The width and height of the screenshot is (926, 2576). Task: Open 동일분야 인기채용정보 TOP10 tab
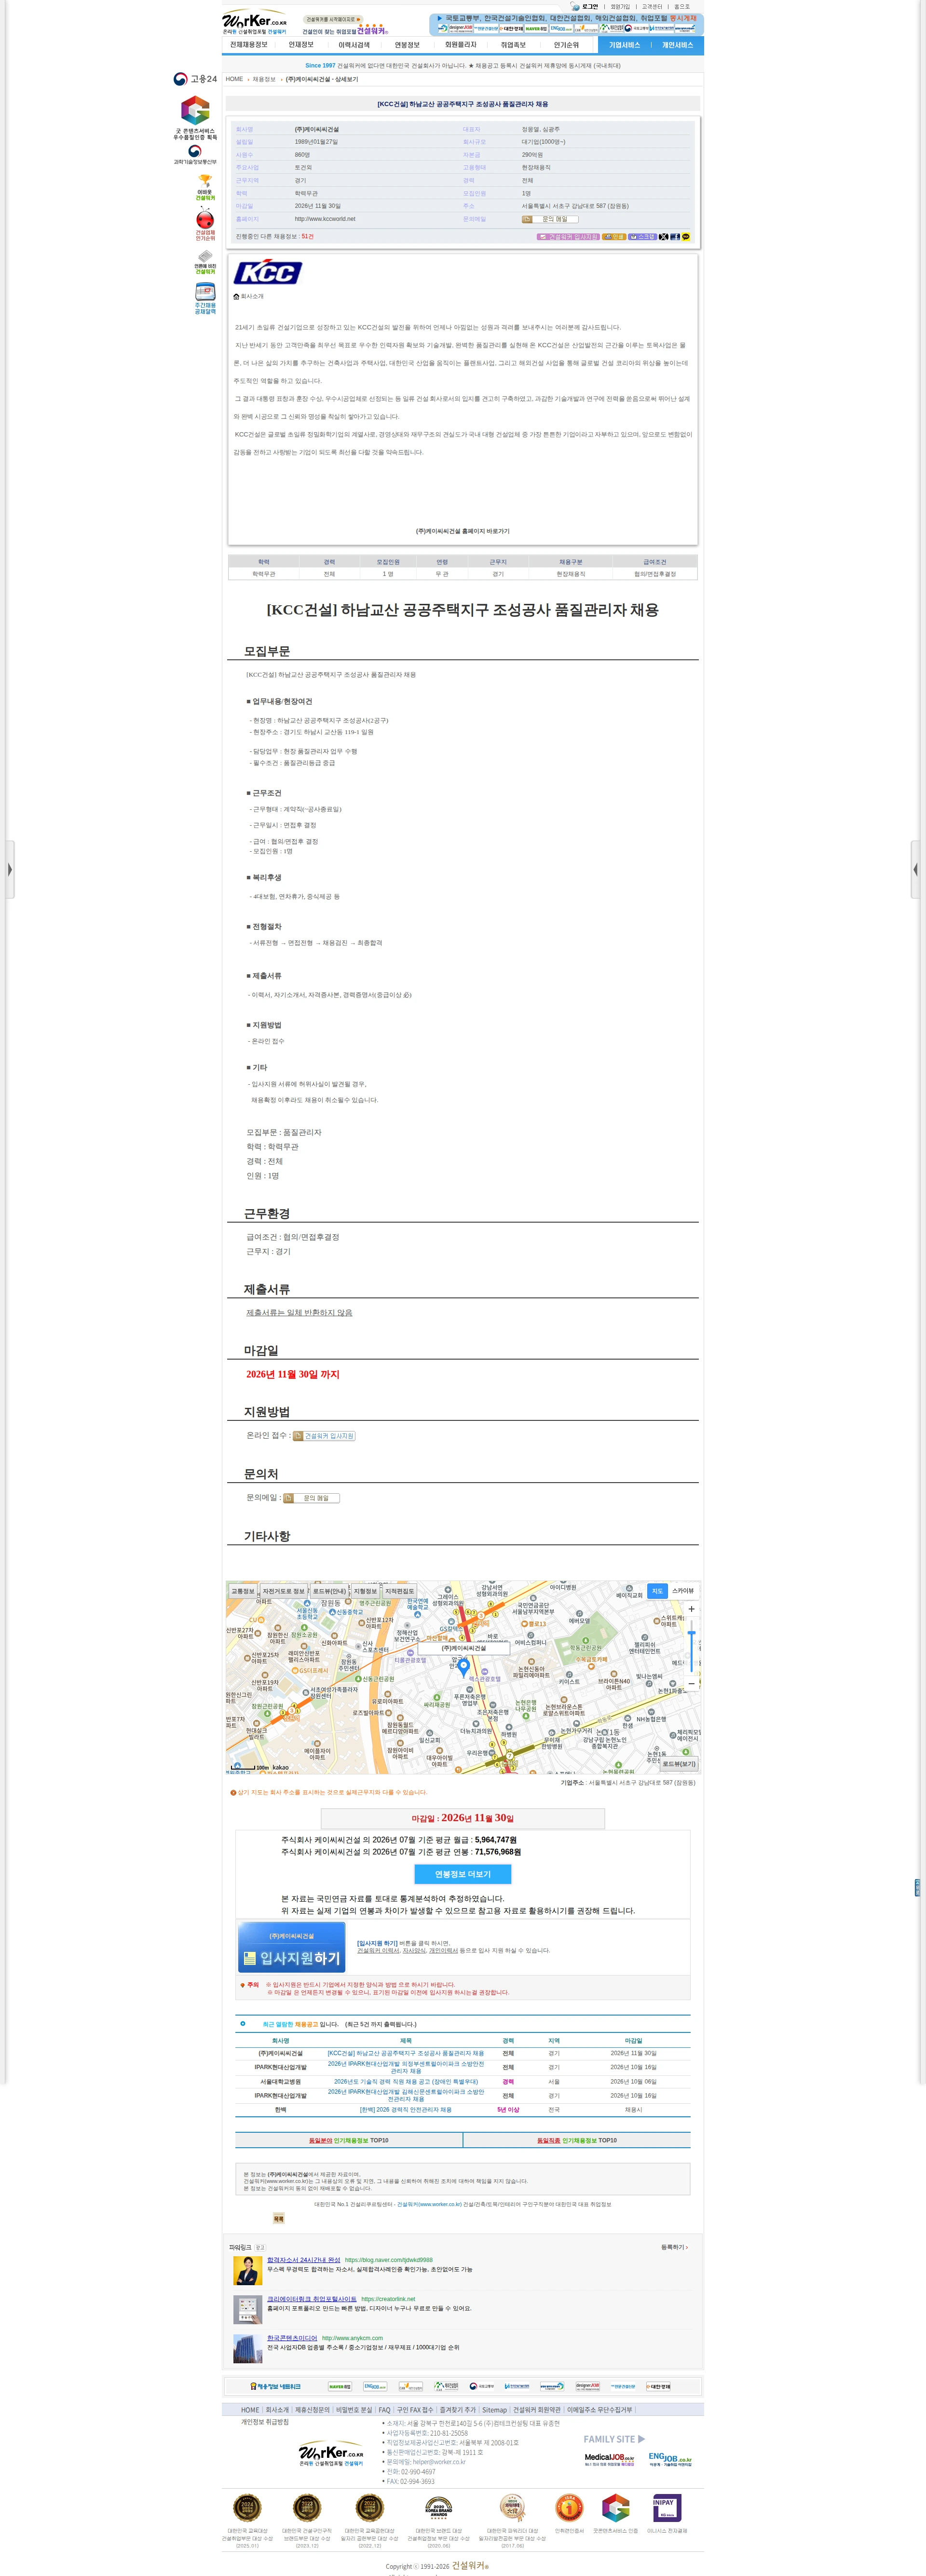point(349,2140)
